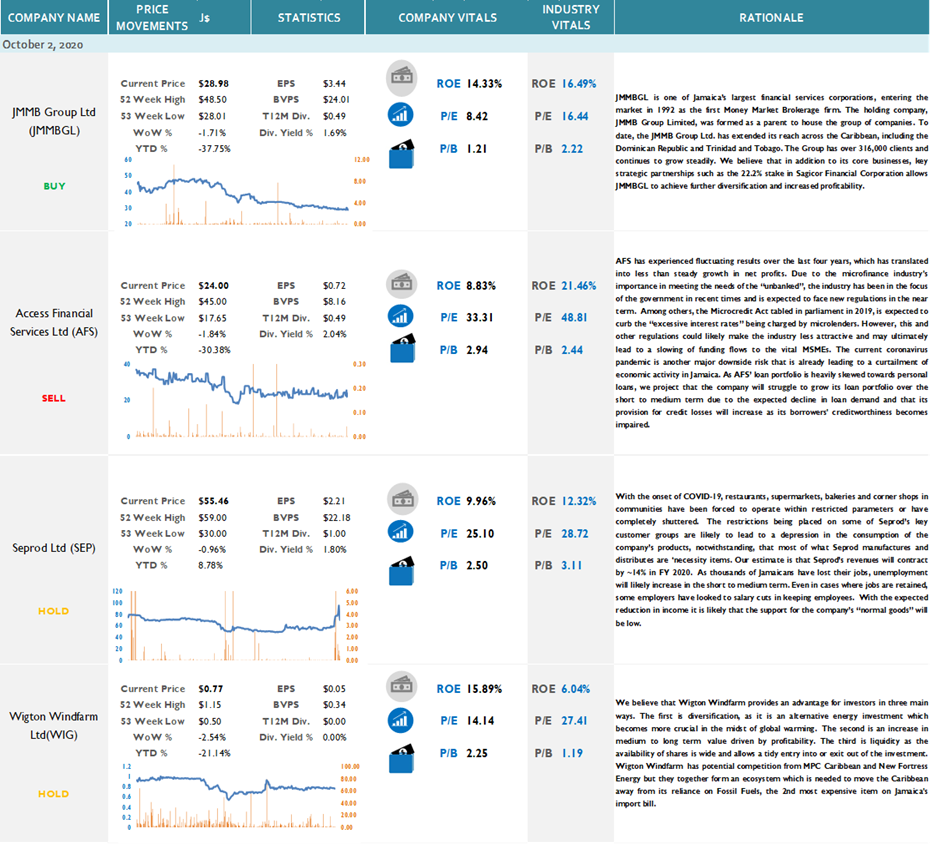This screenshot has height=844, width=930.
Task: Open the Seprod price and volume chart
Action: (236, 625)
